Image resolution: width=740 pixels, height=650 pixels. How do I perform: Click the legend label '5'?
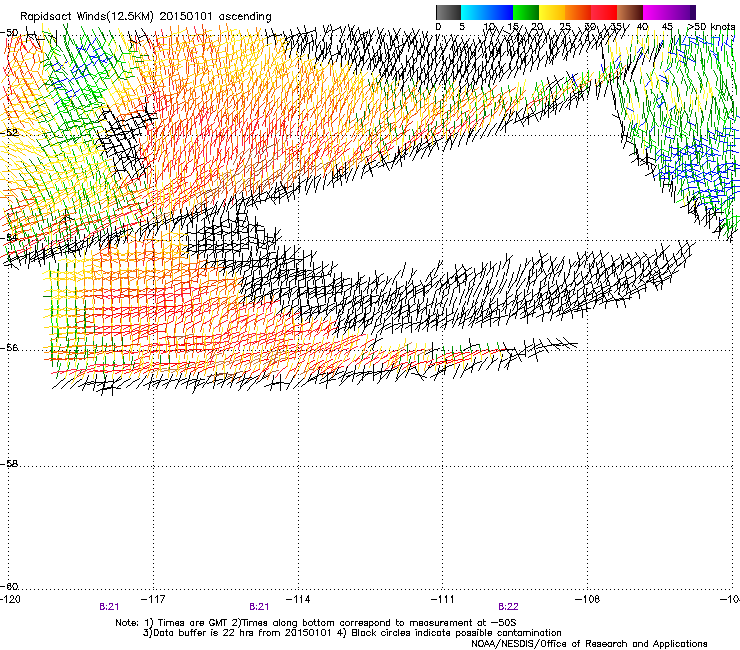pos(462,27)
